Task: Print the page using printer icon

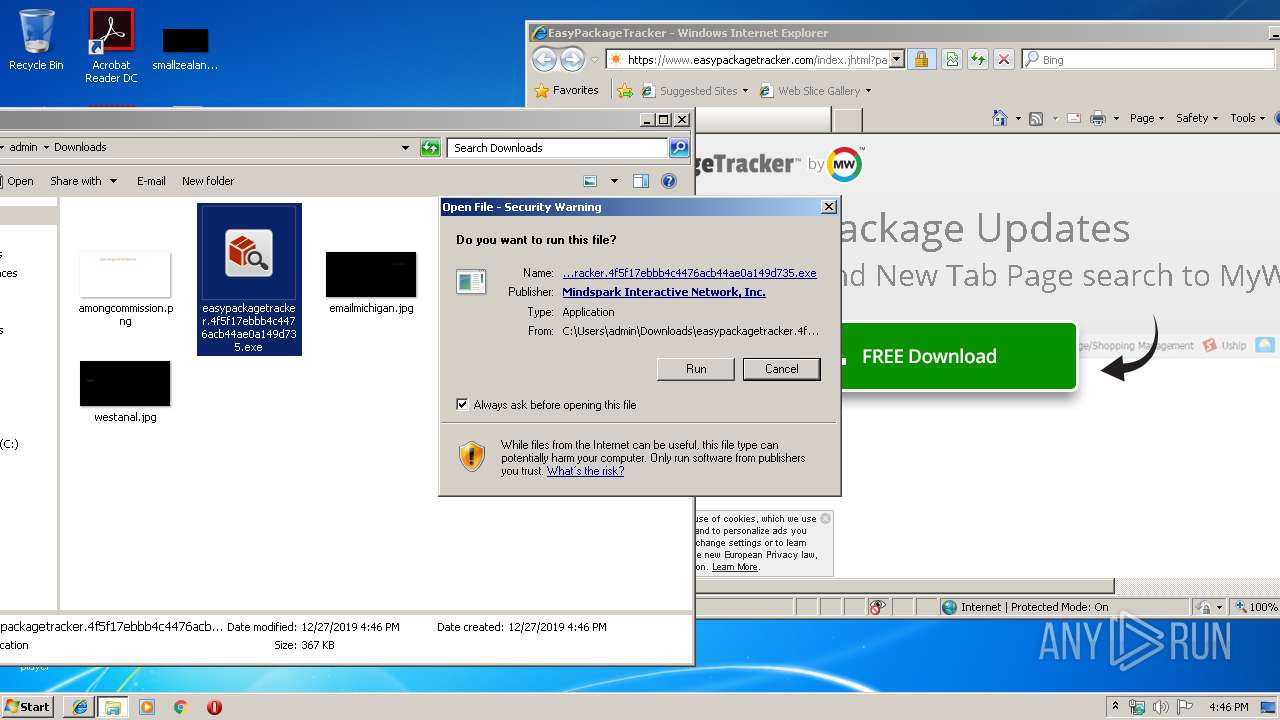Action: (x=1097, y=118)
